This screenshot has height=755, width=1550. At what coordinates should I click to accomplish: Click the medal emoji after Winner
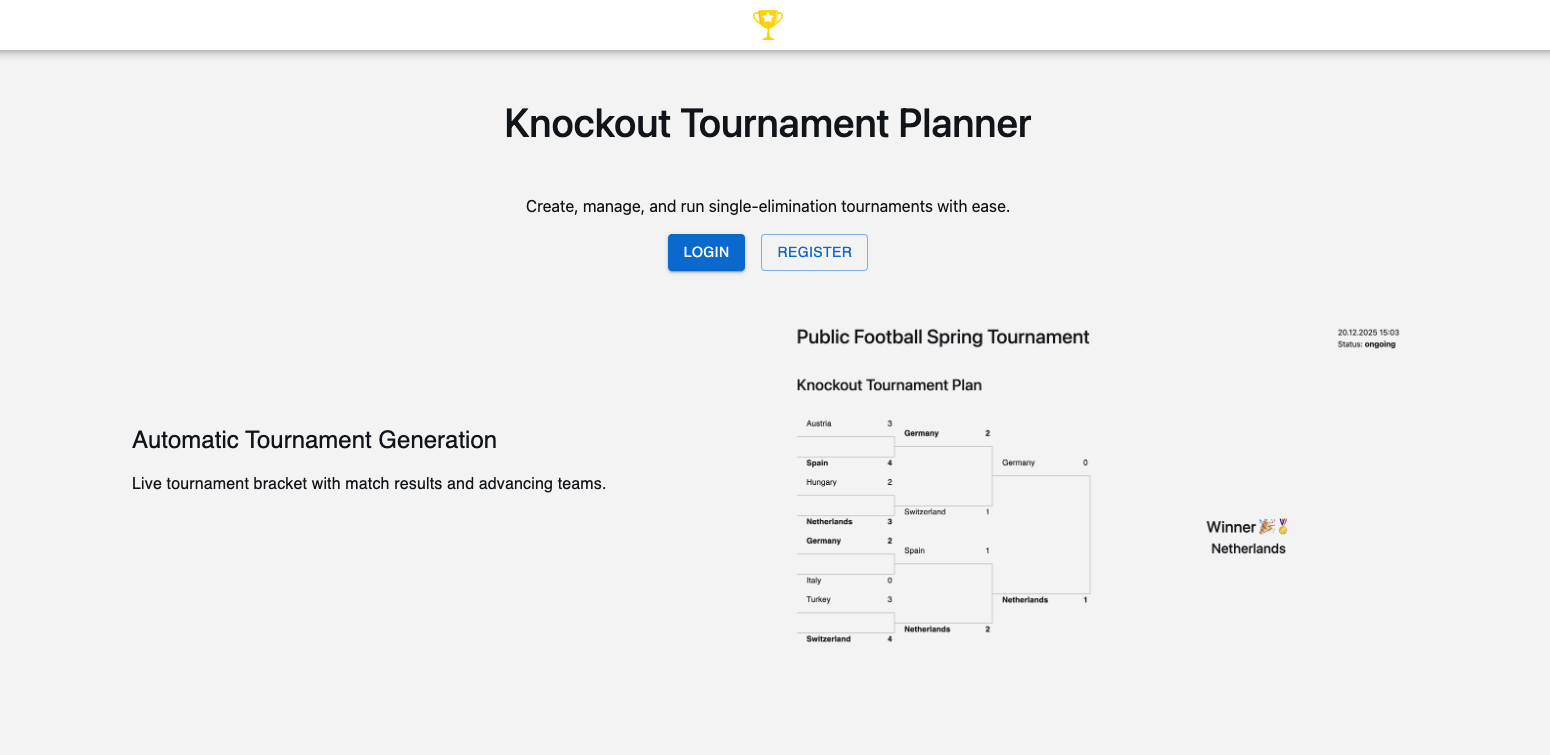(1283, 527)
